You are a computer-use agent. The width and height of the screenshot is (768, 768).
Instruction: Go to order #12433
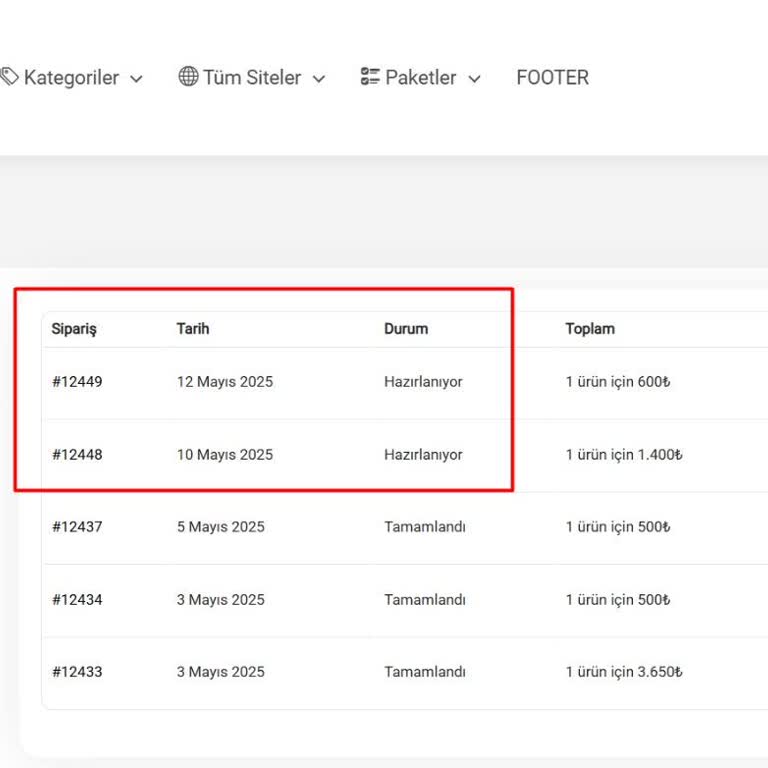(x=77, y=672)
